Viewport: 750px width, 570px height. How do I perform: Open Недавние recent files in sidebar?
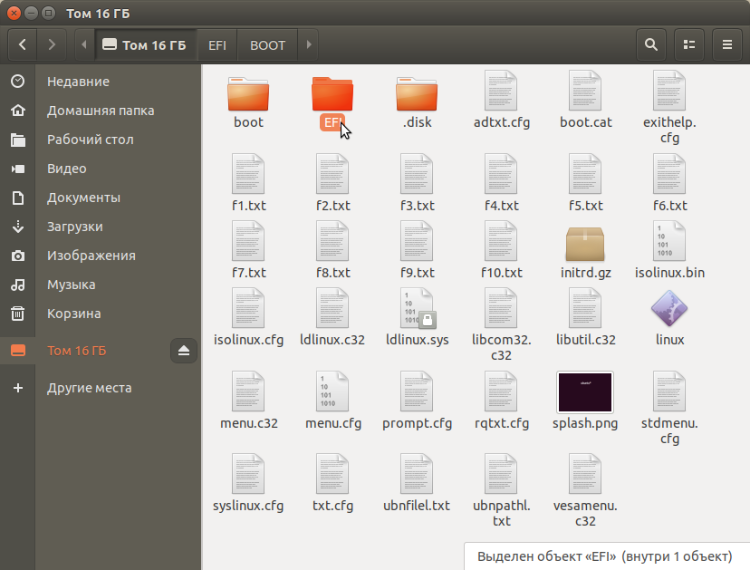tap(78, 82)
